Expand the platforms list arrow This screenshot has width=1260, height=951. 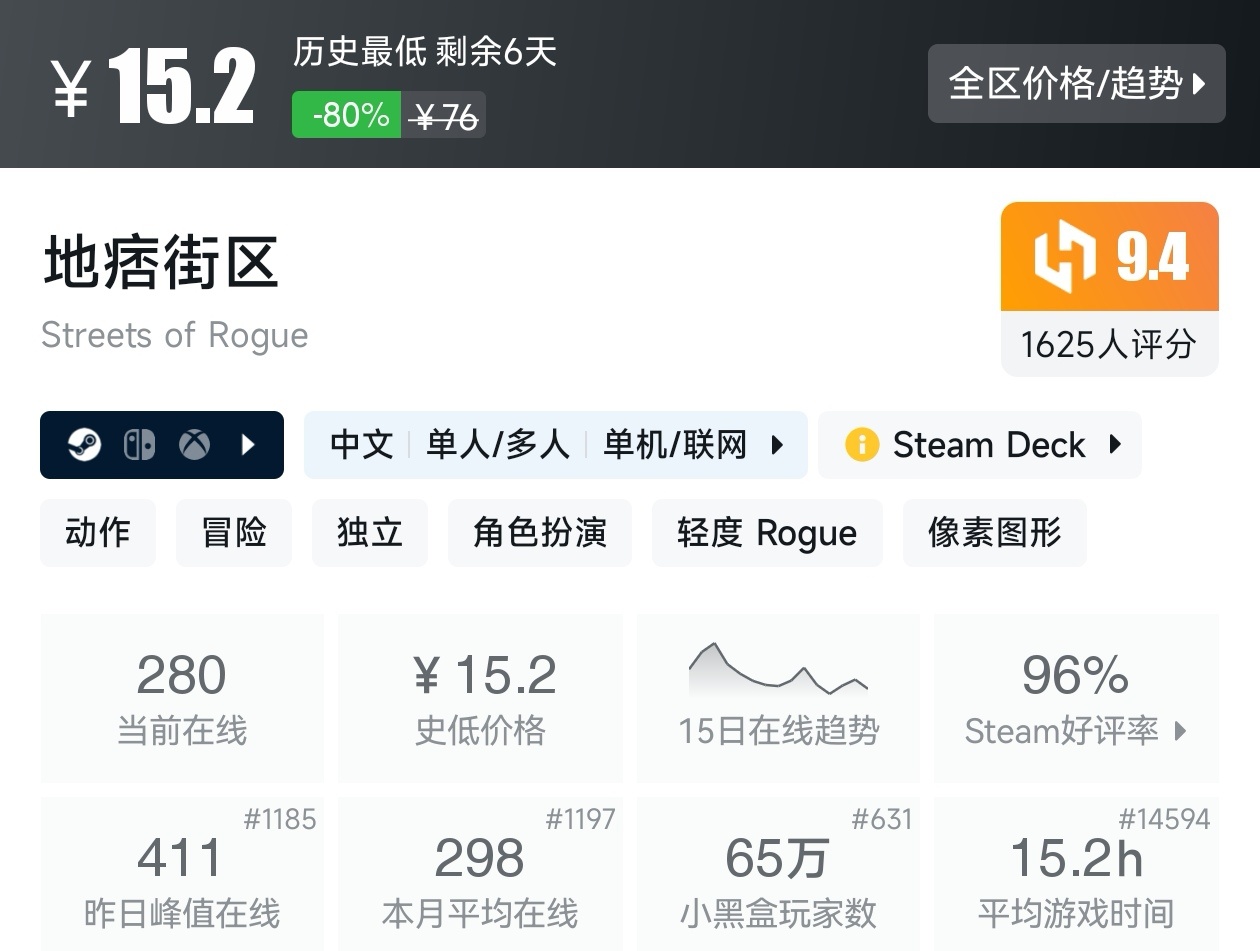tap(249, 444)
